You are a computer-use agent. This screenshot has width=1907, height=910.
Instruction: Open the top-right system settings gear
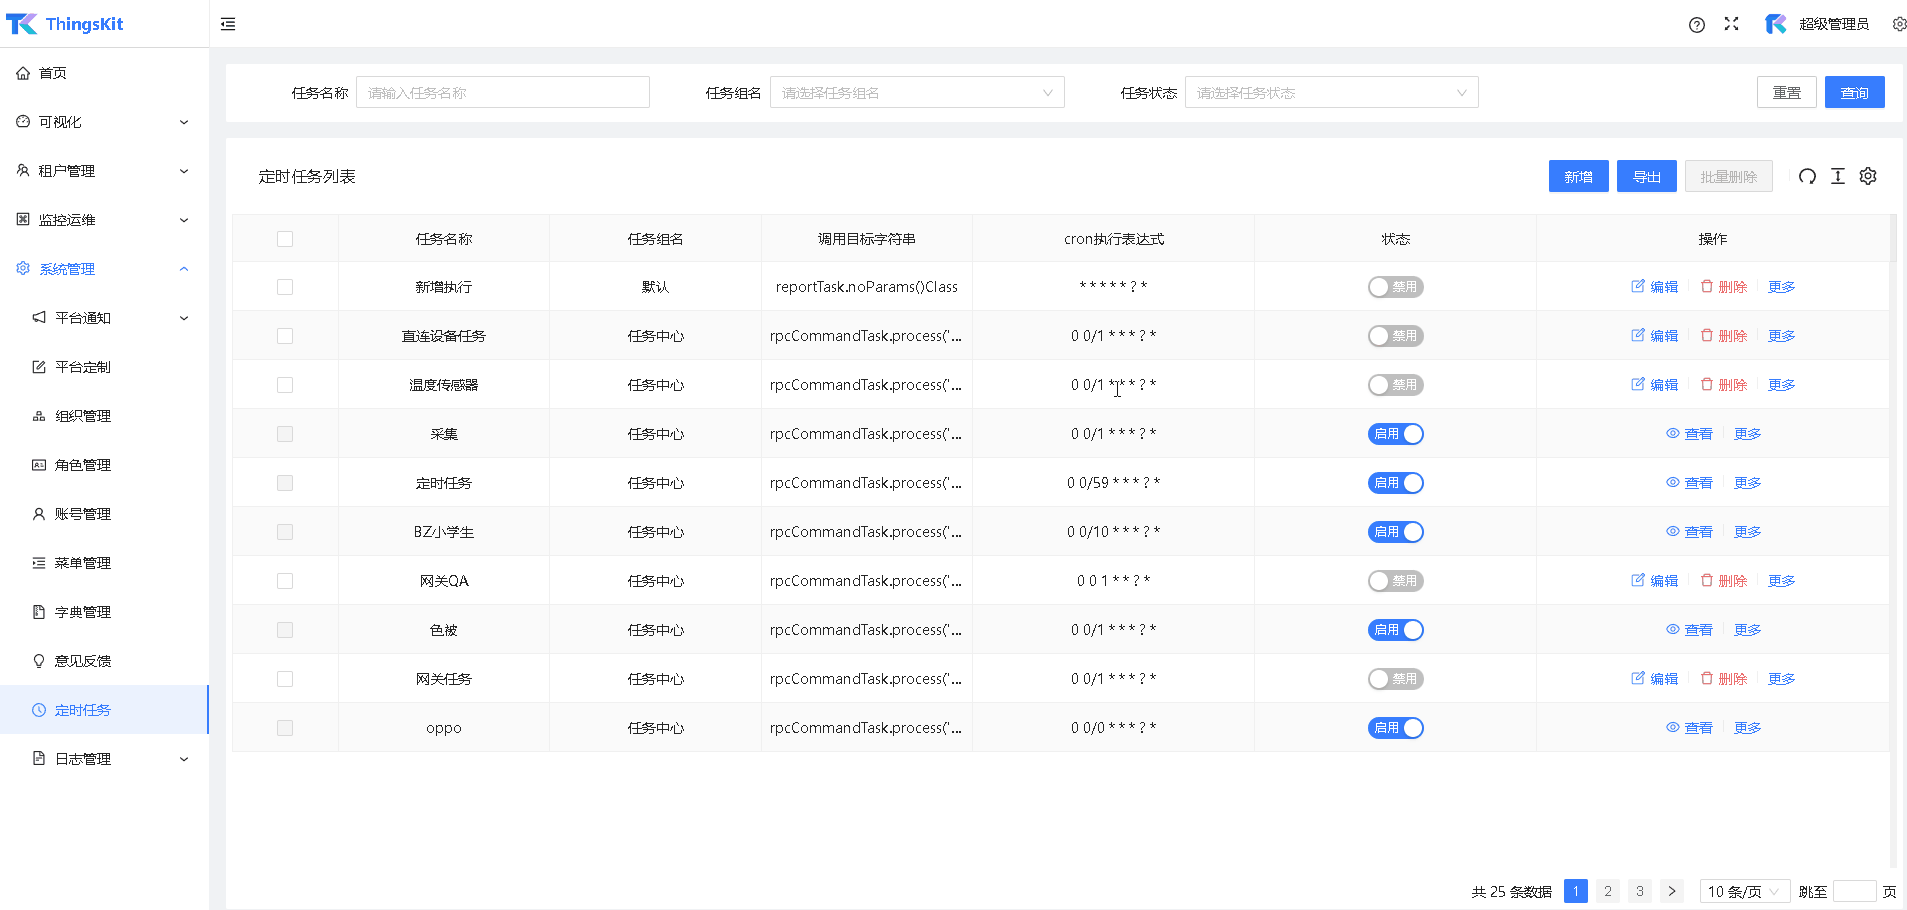[1898, 24]
